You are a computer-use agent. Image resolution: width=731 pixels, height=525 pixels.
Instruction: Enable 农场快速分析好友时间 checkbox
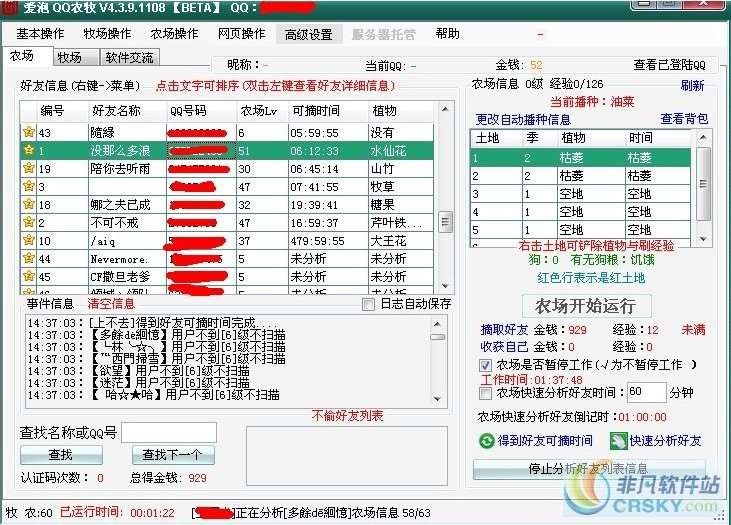pos(485,393)
